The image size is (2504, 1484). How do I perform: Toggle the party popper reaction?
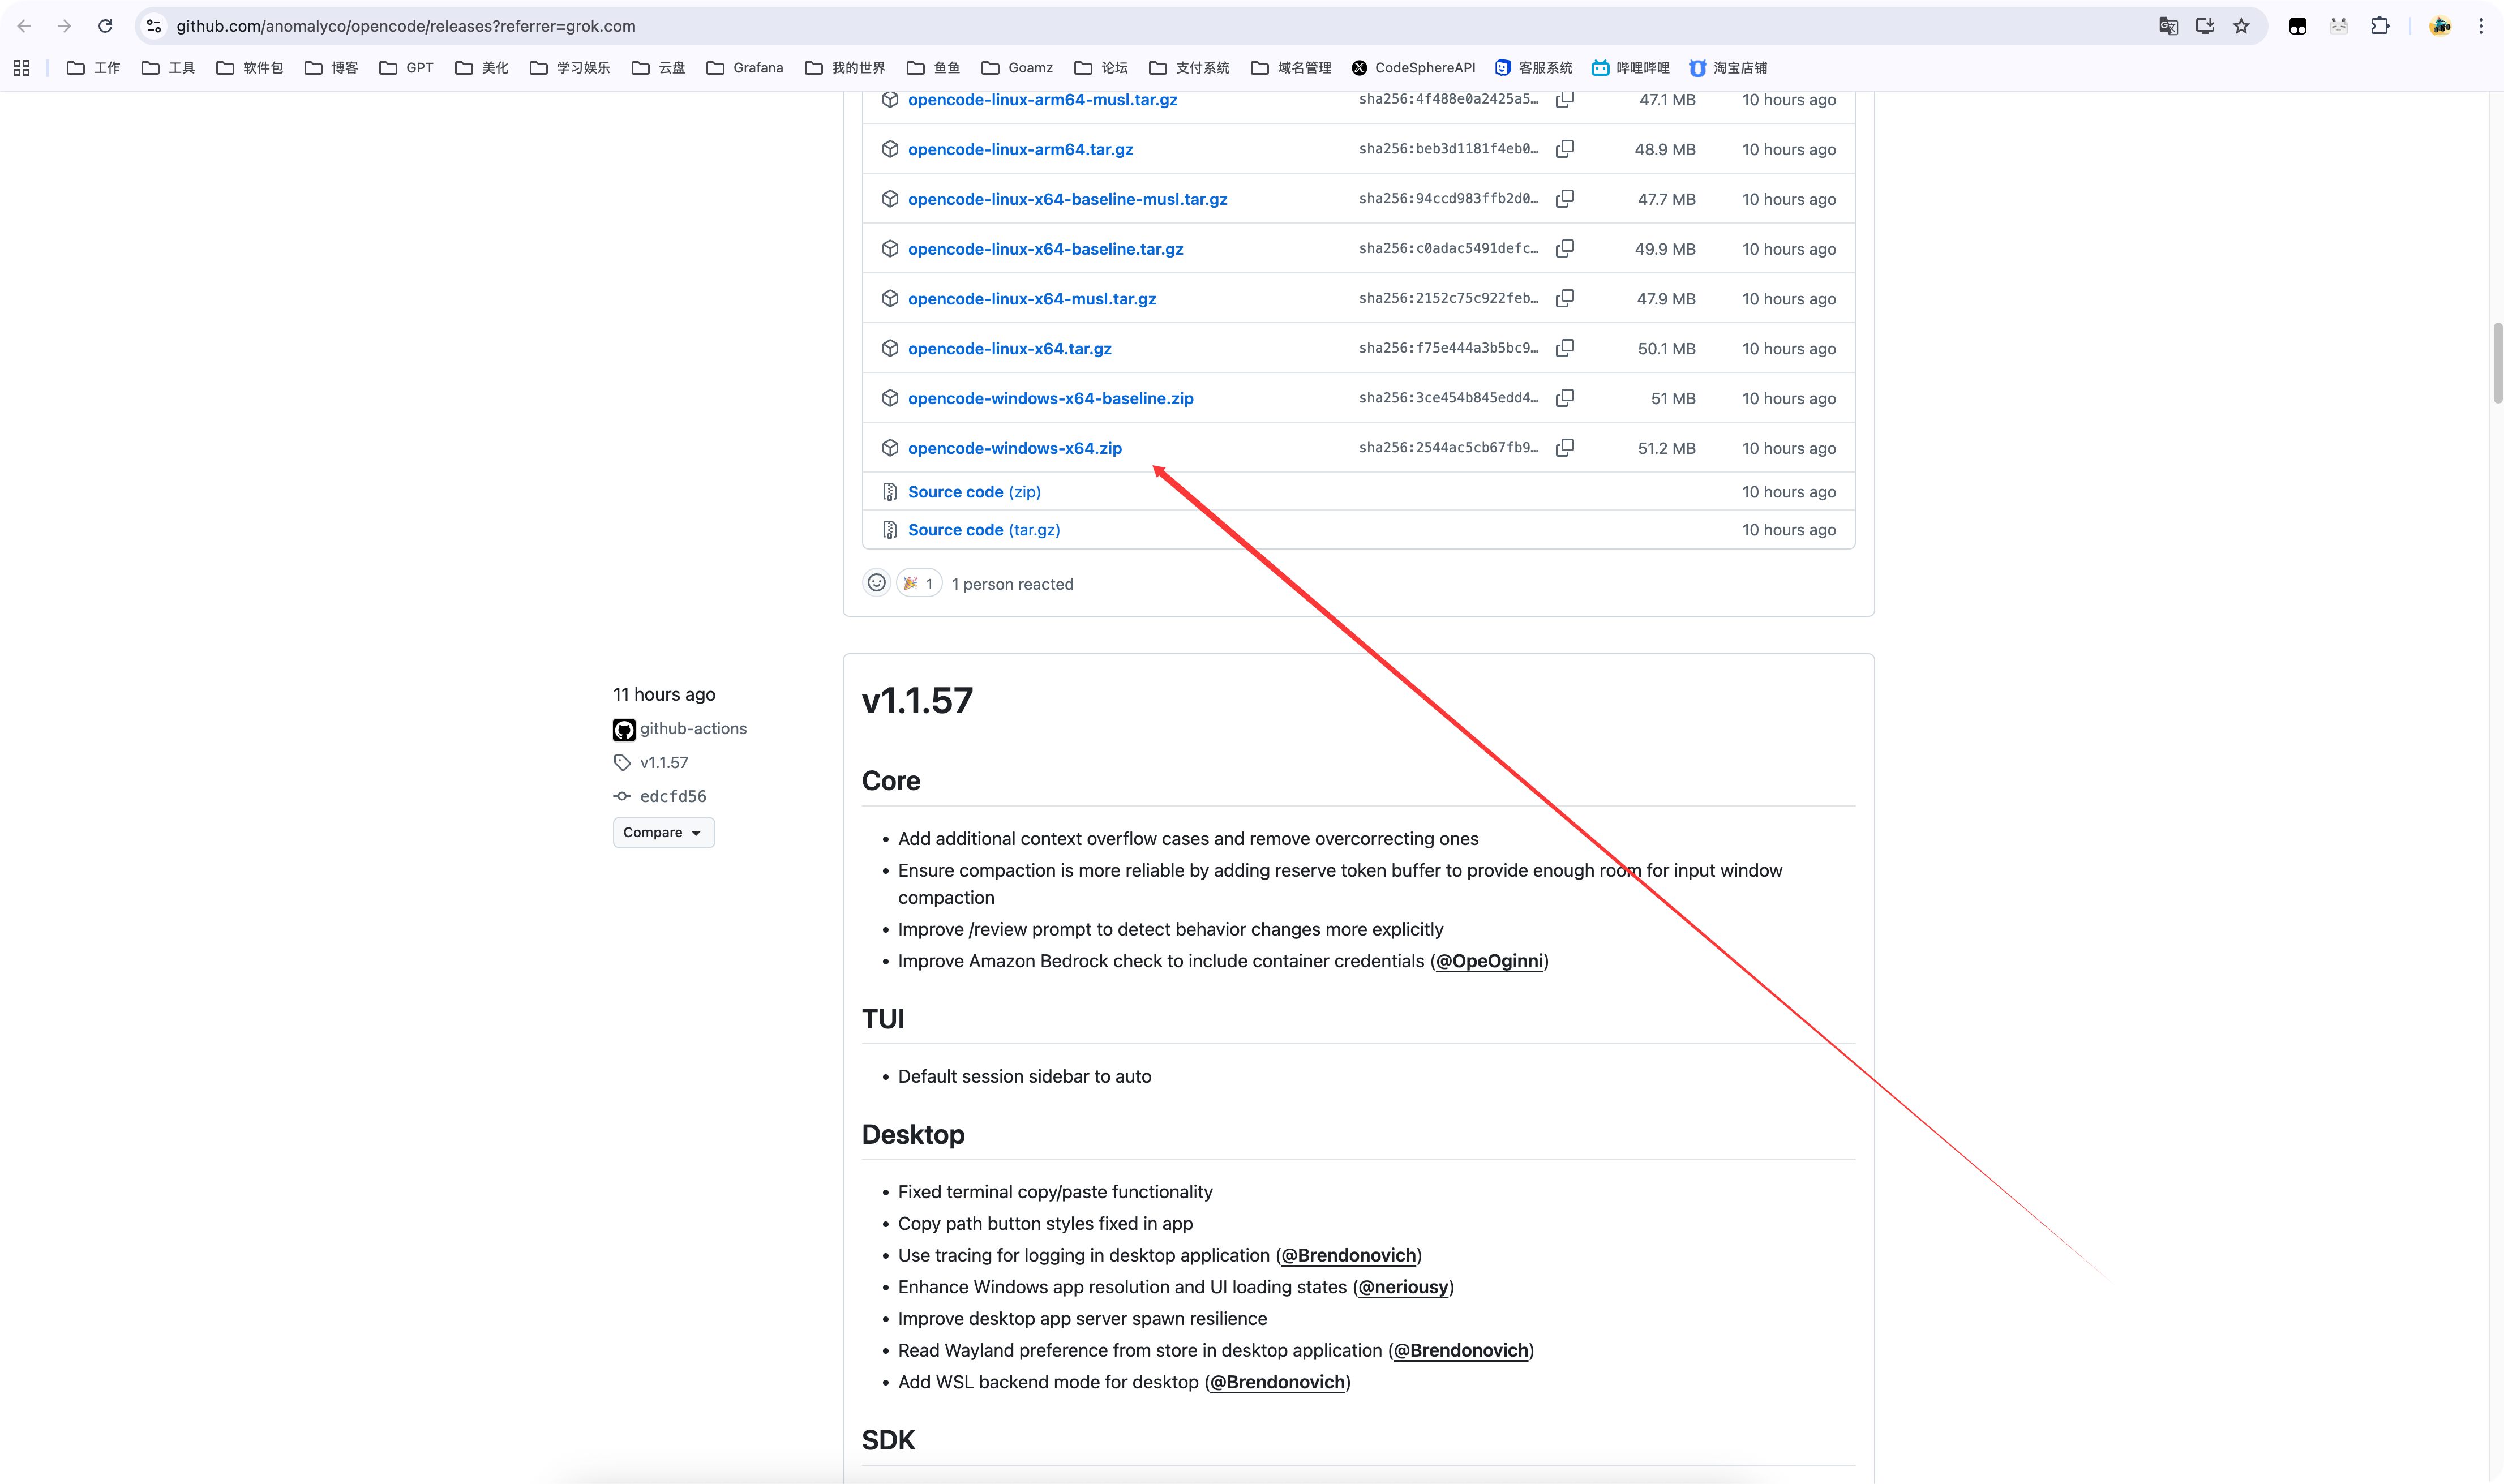918,583
